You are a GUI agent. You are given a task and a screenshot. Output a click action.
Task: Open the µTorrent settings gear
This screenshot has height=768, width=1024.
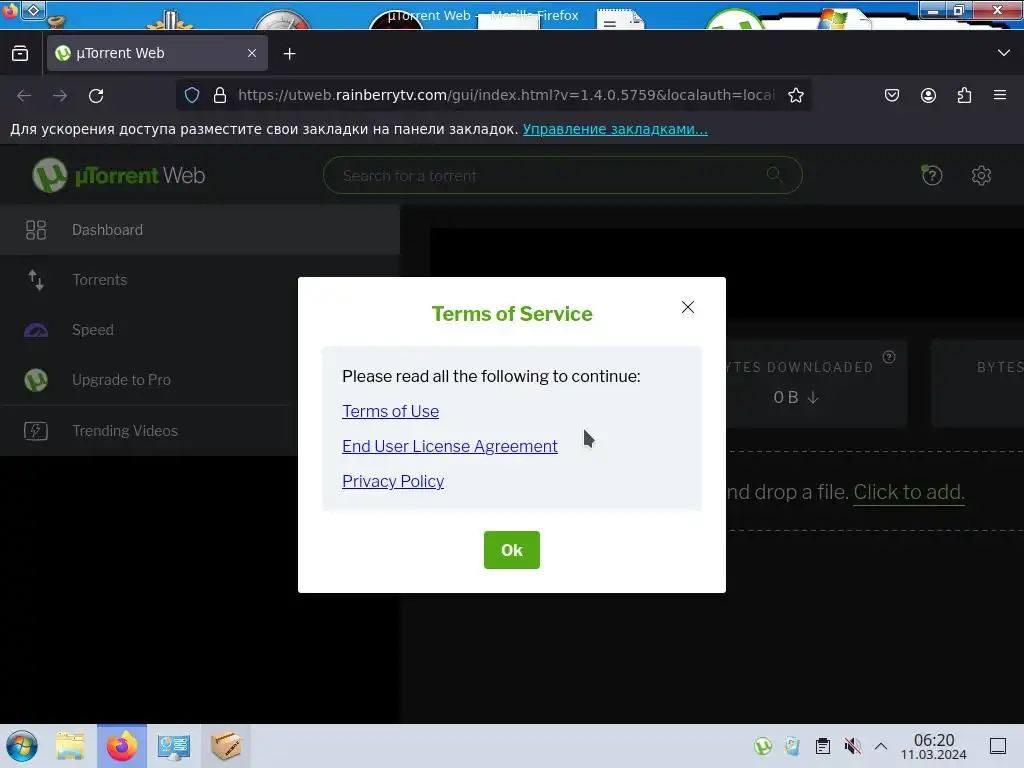[981, 175]
